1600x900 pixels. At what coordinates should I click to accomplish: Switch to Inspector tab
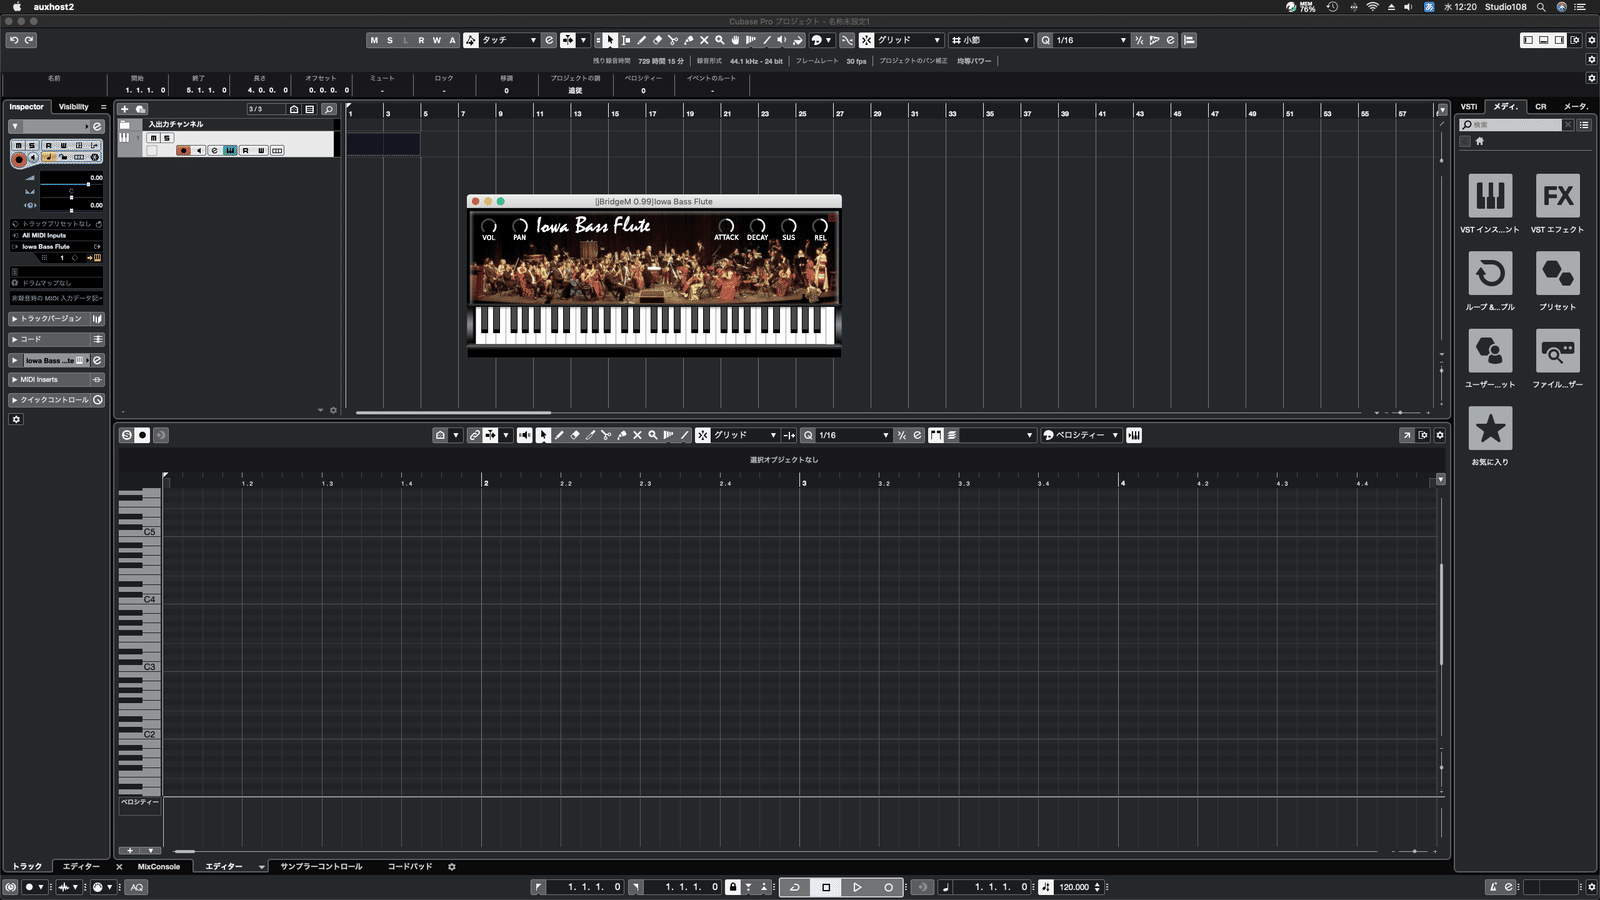[x=27, y=107]
